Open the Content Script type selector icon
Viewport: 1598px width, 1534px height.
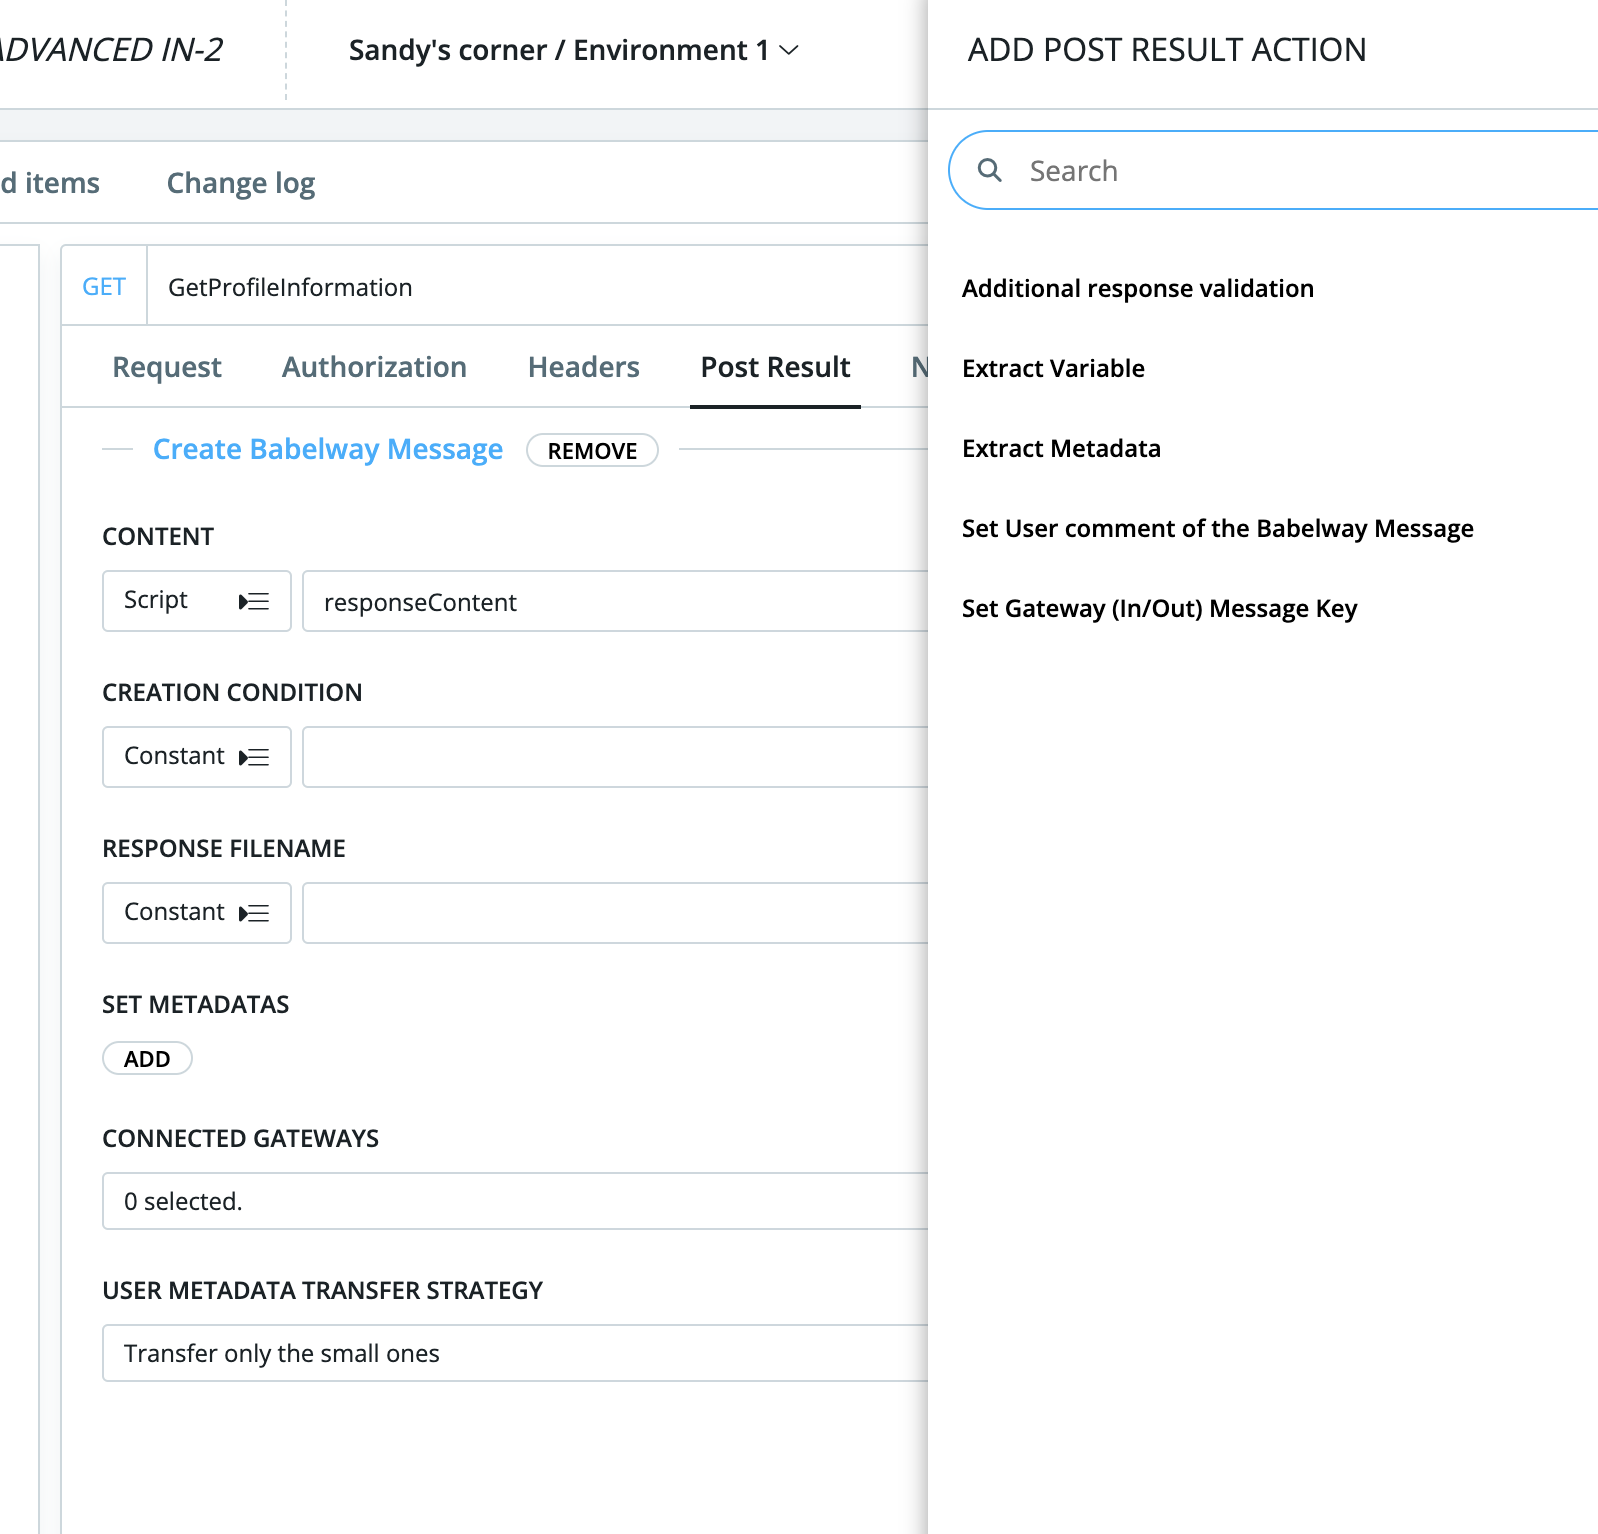(x=254, y=601)
